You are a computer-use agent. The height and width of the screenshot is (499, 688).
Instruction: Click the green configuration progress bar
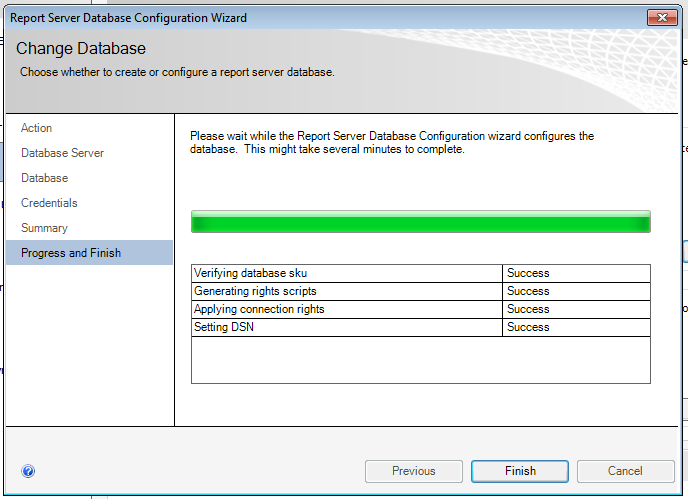click(x=421, y=222)
